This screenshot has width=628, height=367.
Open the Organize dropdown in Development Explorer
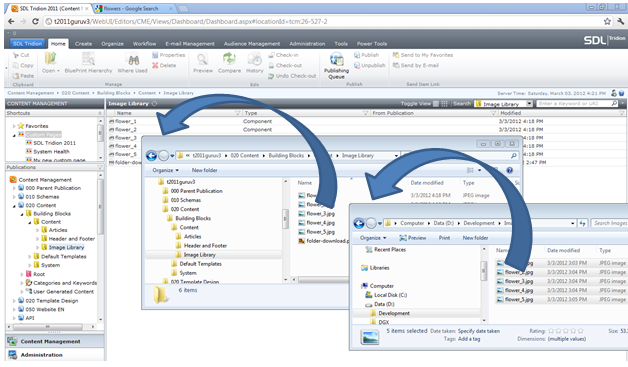click(373, 238)
